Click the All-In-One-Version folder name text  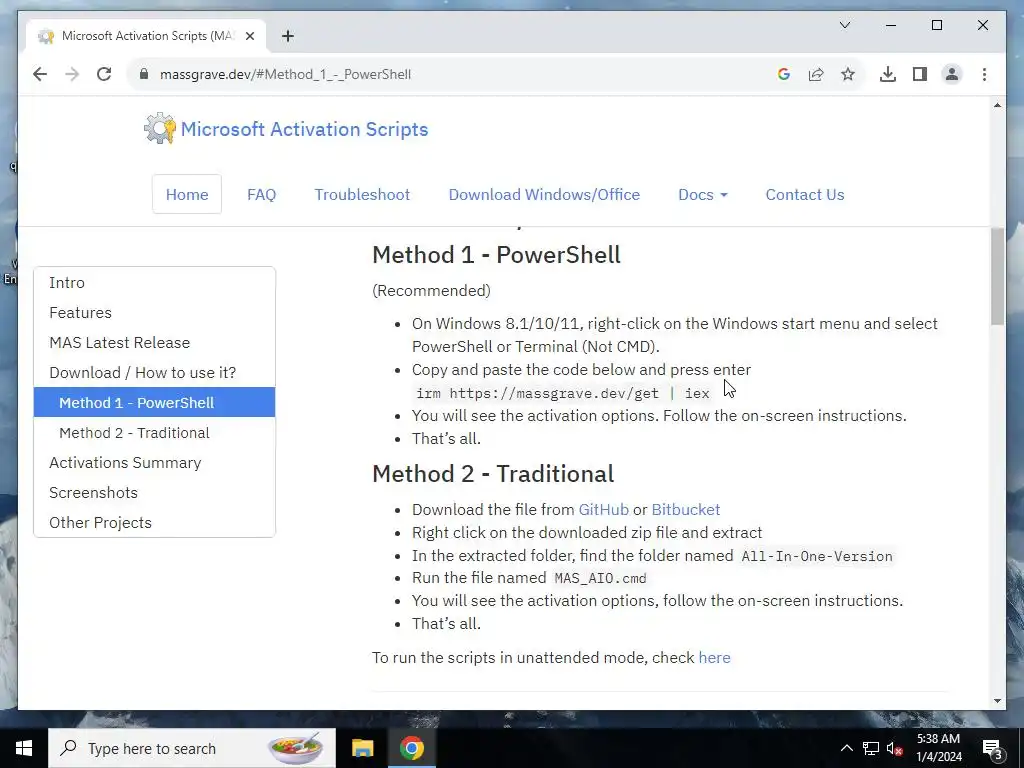click(817, 556)
